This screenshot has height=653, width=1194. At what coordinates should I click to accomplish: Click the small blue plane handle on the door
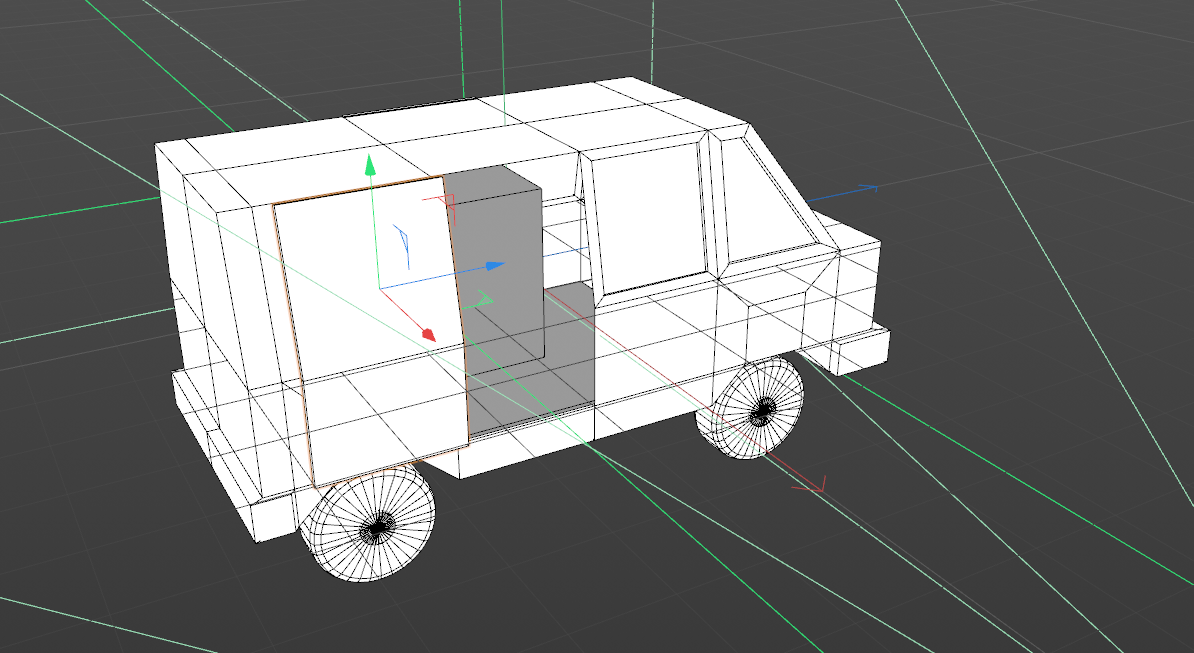coord(403,246)
